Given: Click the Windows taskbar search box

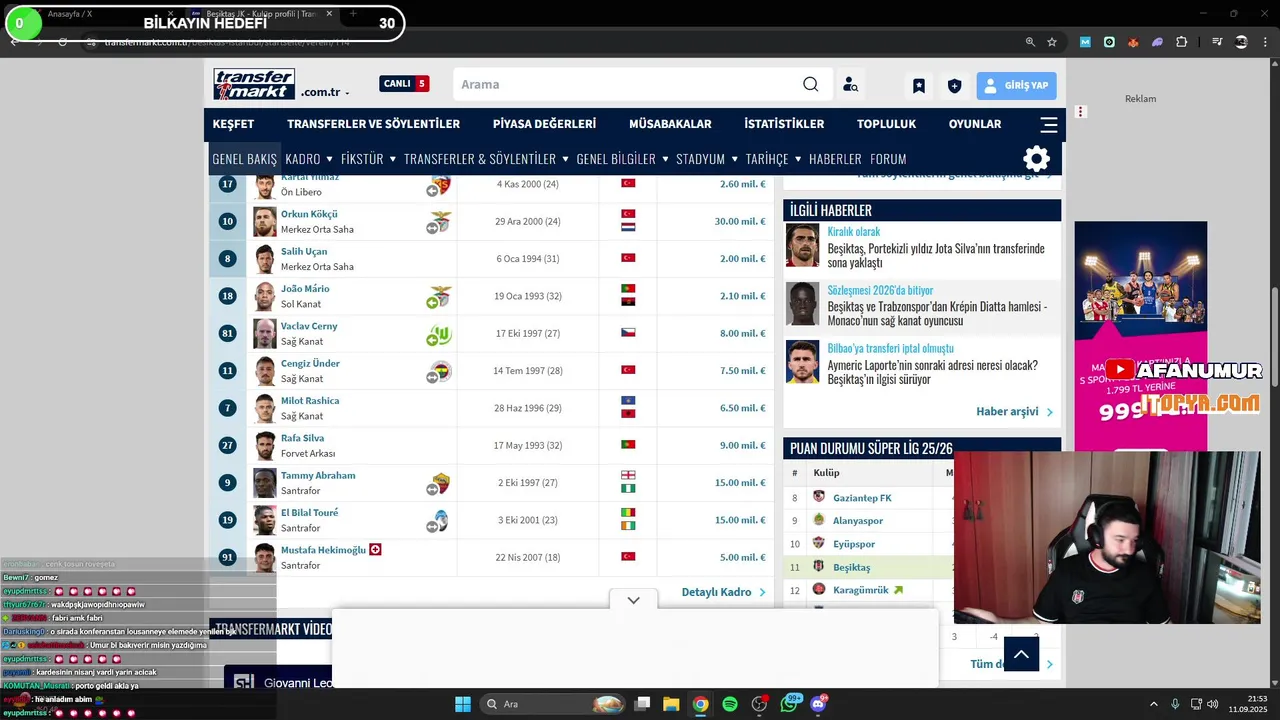Looking at the screenshot, I should (554, 704).
